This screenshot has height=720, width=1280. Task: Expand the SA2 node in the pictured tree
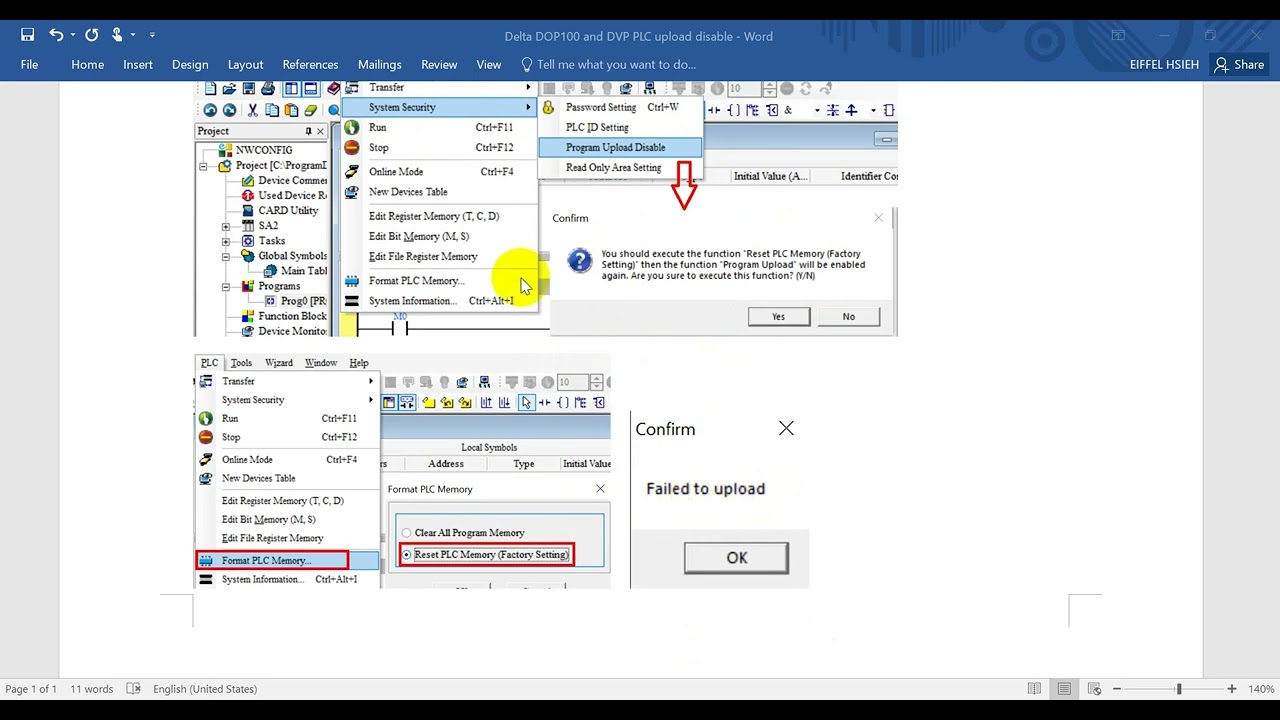pyautogui.click(x=226, y=226)
